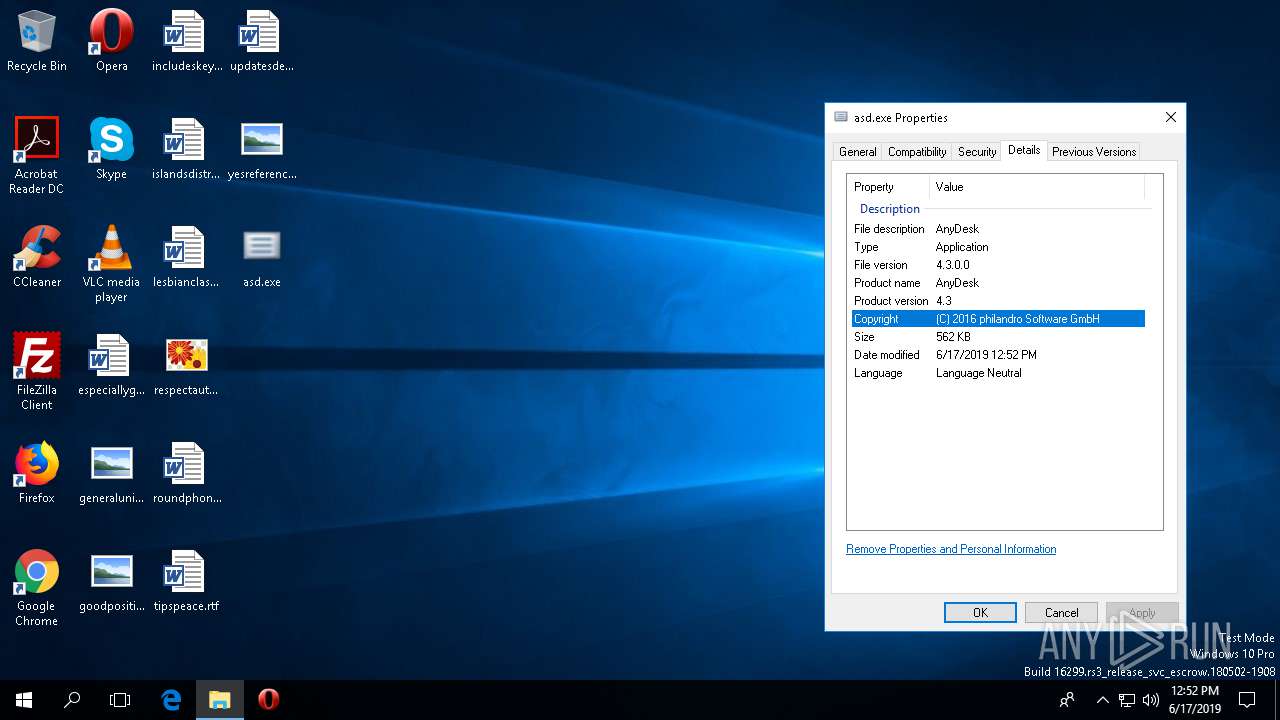Select the Language Neutral row
The height and width of the screenshot is (720, 1280).
pyautogui.click(x=998, y=373)
